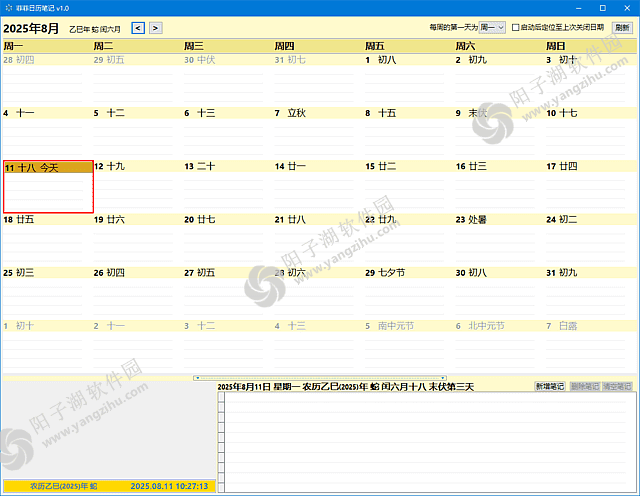Image resolution: width=640 pixels, height=496 pixels.
Task: Select July 28 初四 date cell
Action: pos(48,78)
